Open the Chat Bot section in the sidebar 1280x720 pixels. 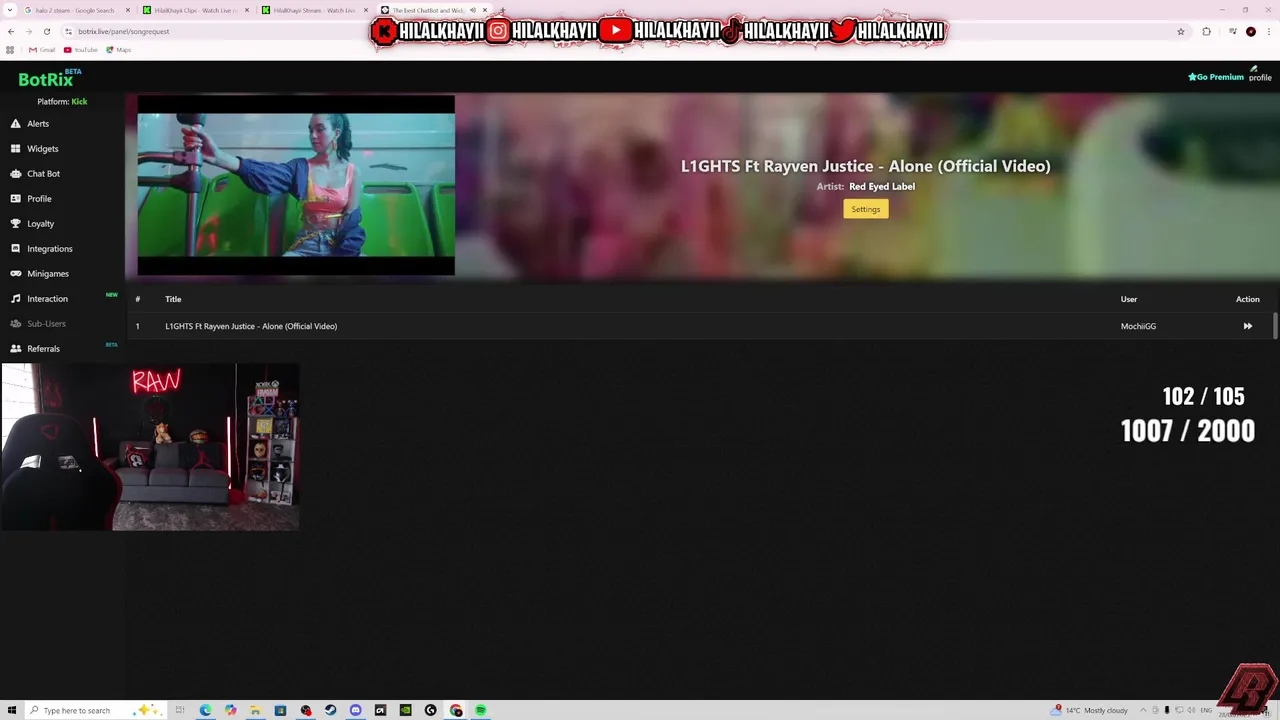click(x=35, y=174)
